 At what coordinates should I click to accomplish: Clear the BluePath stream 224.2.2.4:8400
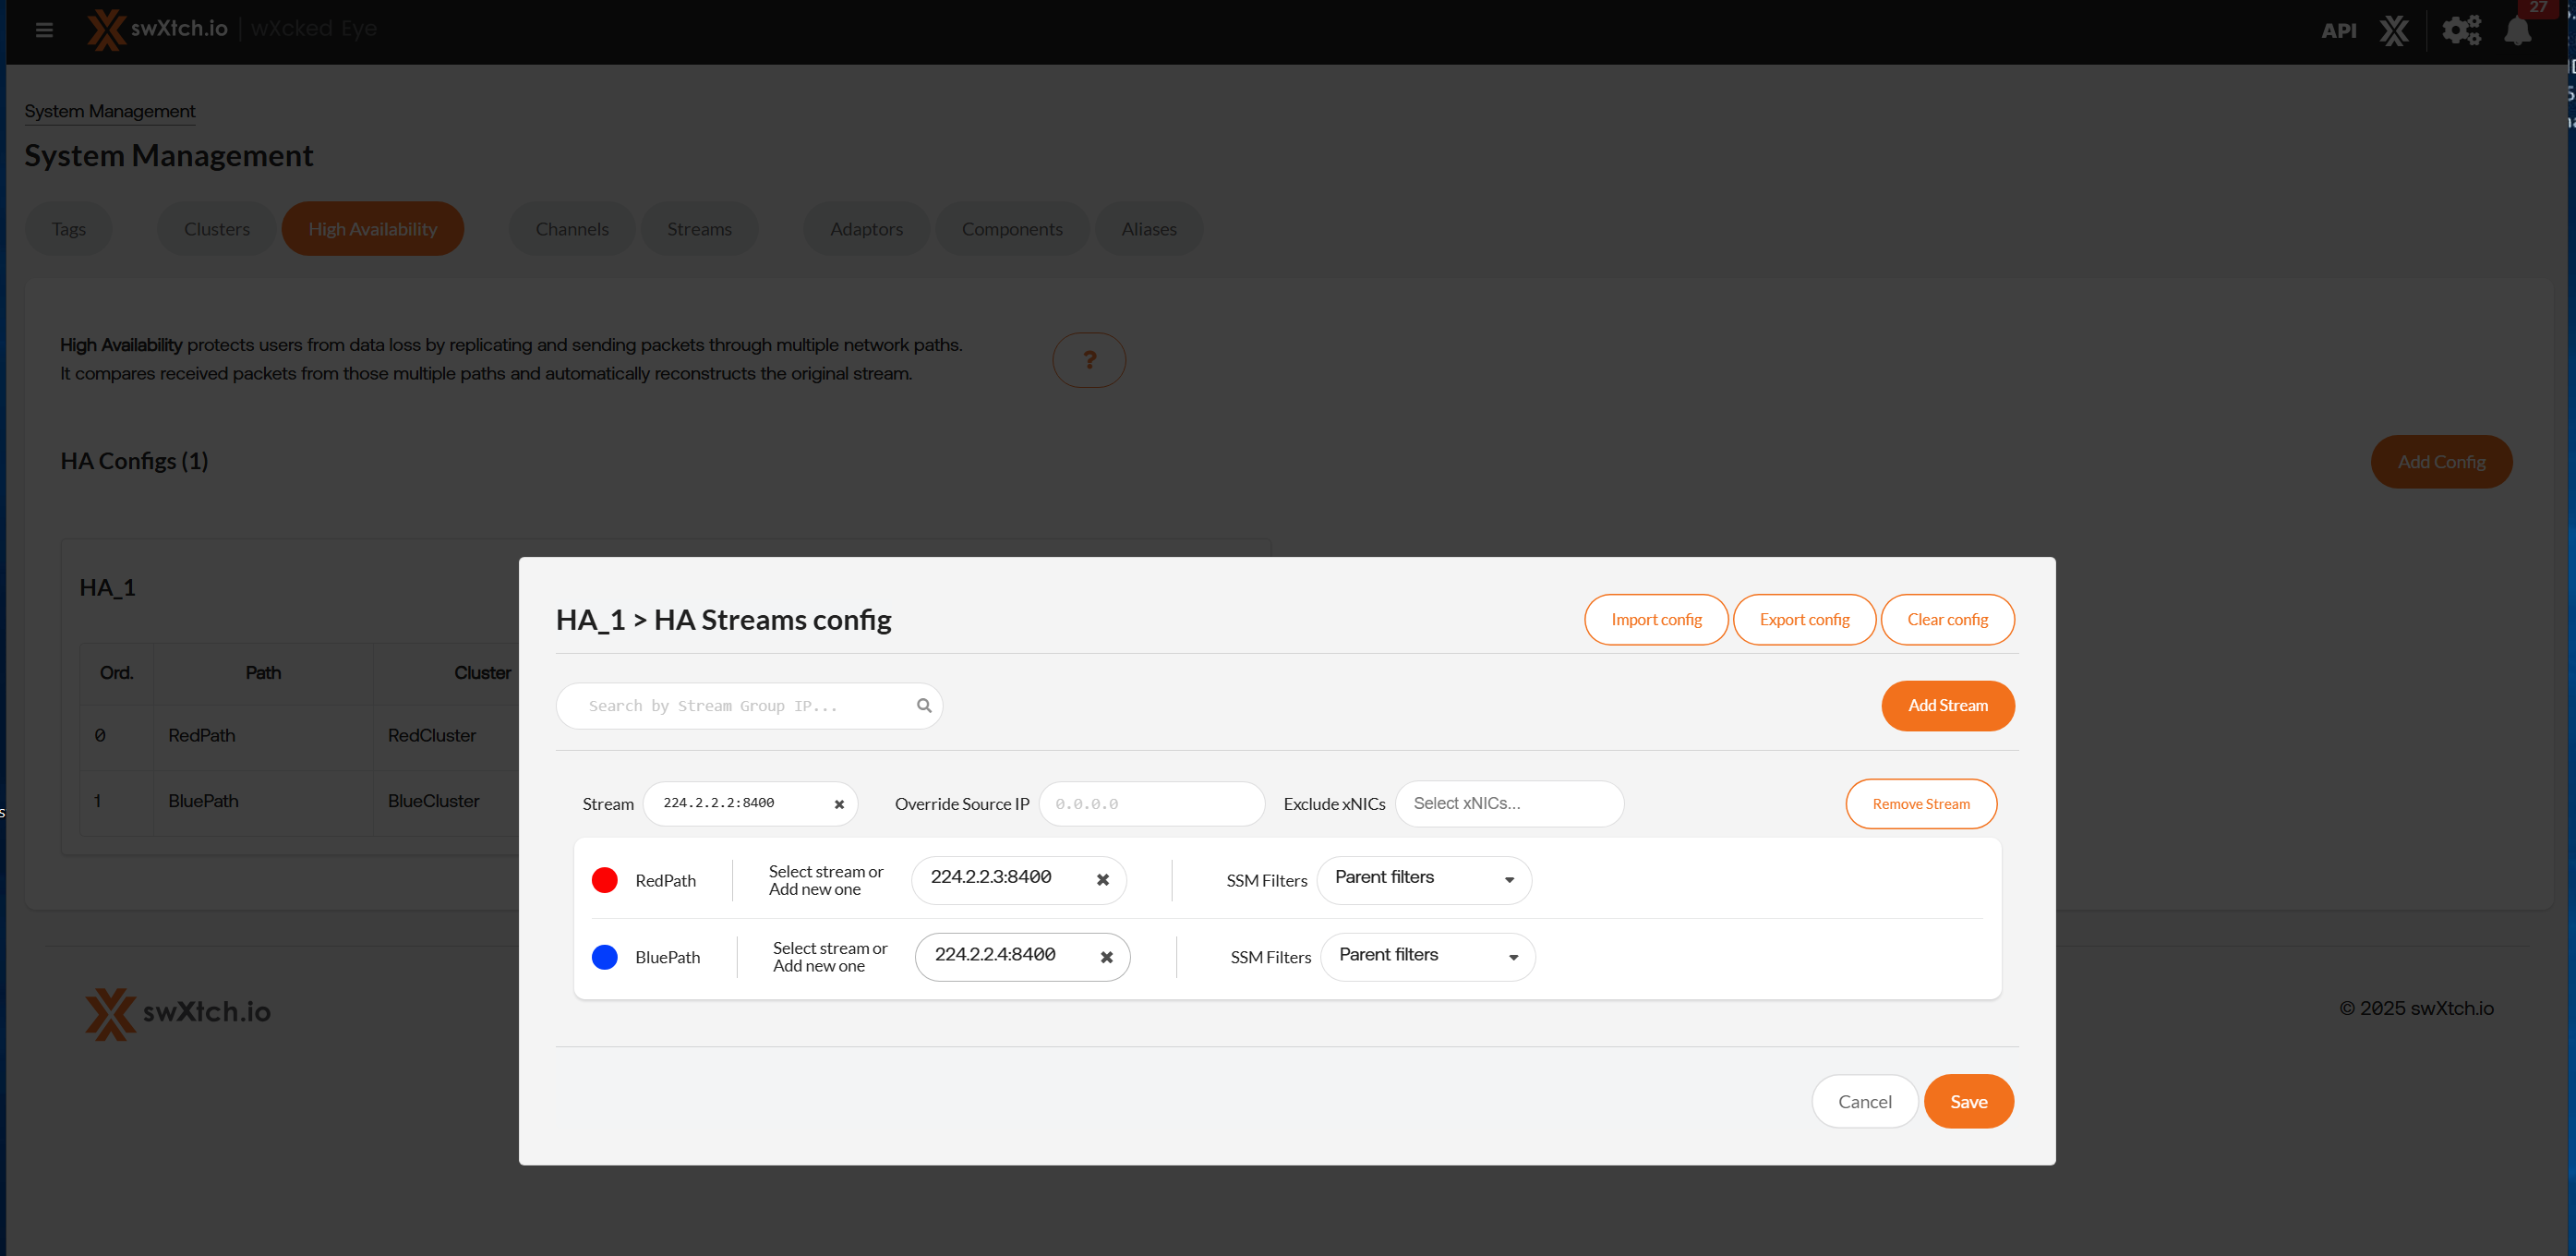(1107, 957)
